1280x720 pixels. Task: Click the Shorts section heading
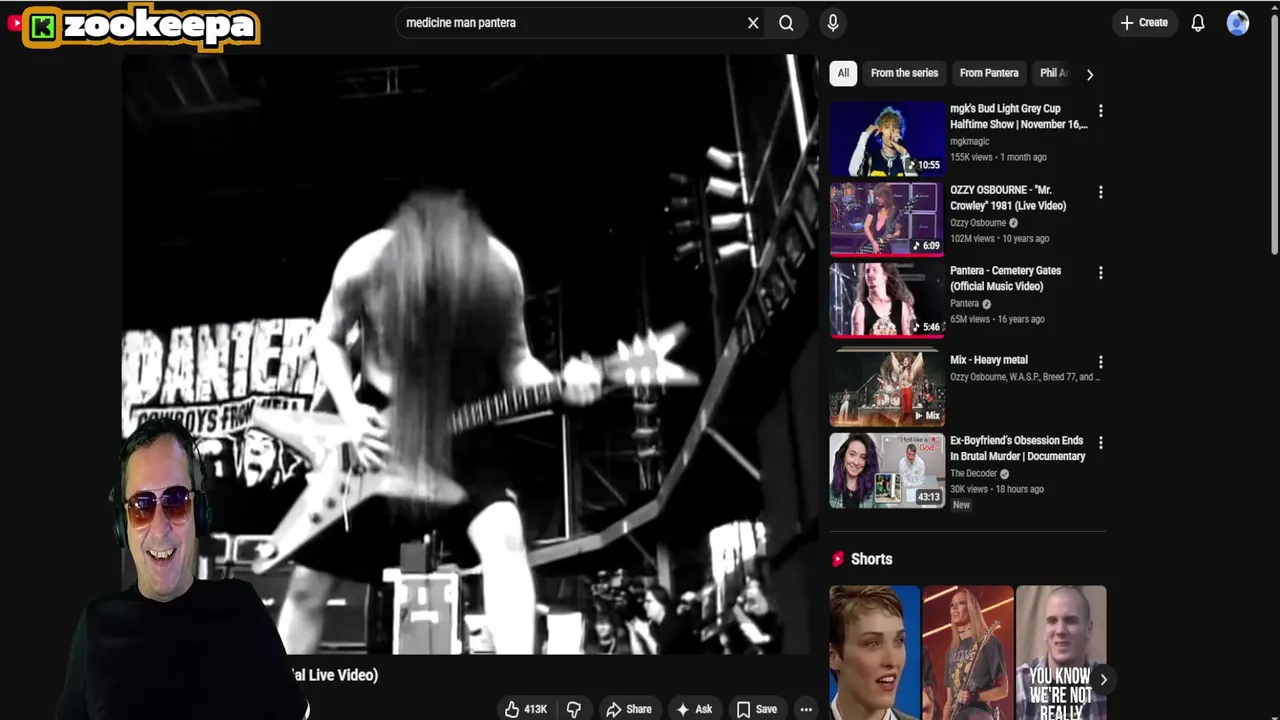coord(871,559)
